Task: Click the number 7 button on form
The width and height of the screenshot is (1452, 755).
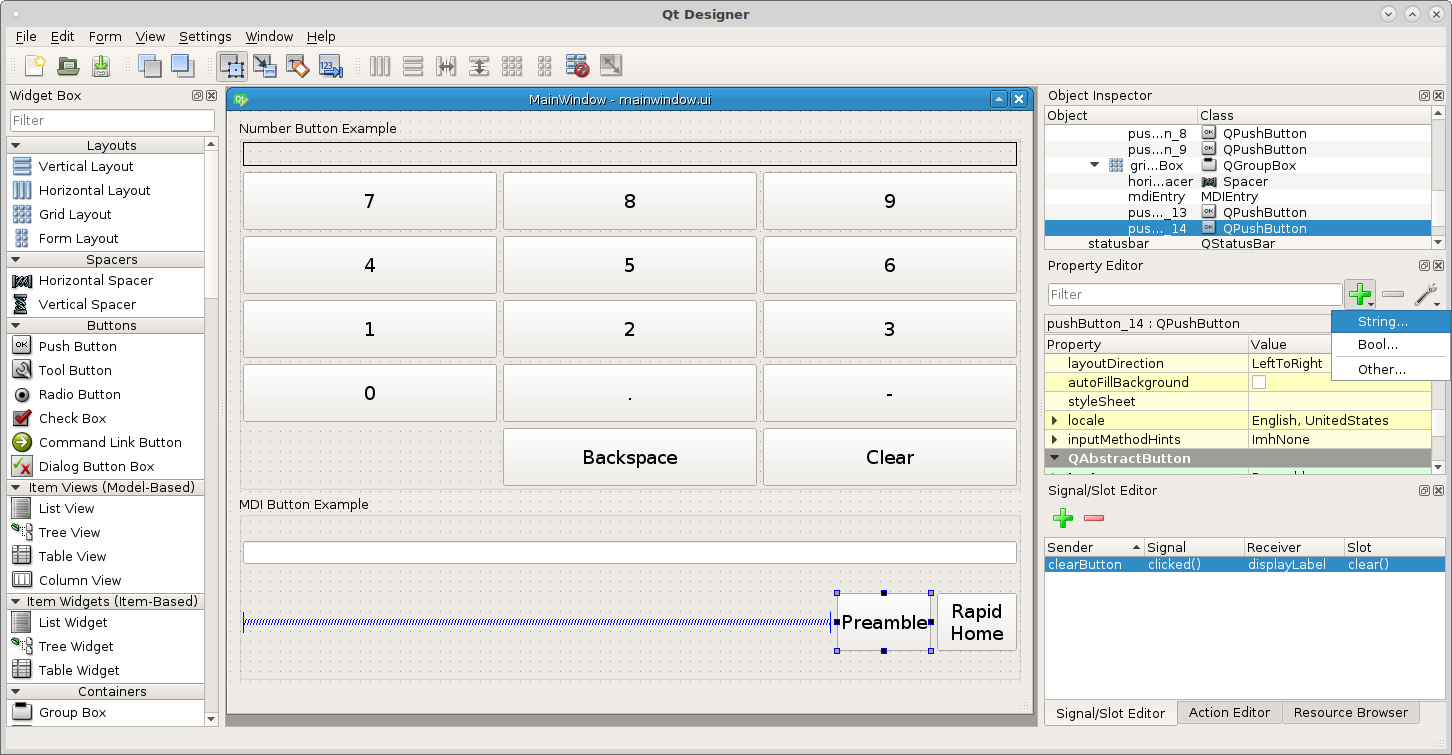Action: pyautogui.click(x=370, y=201)
